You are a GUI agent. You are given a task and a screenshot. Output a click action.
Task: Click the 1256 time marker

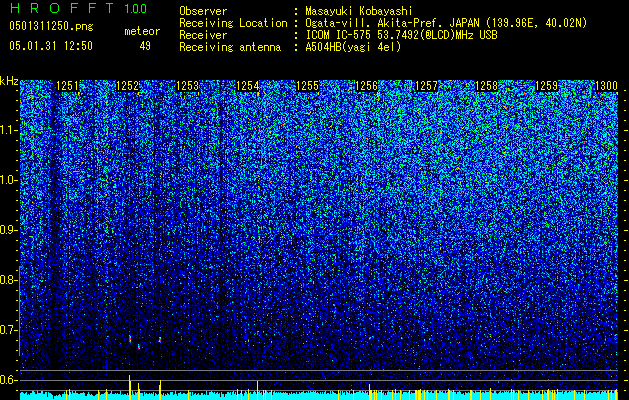pyautogui.click(x=367, y=86)
